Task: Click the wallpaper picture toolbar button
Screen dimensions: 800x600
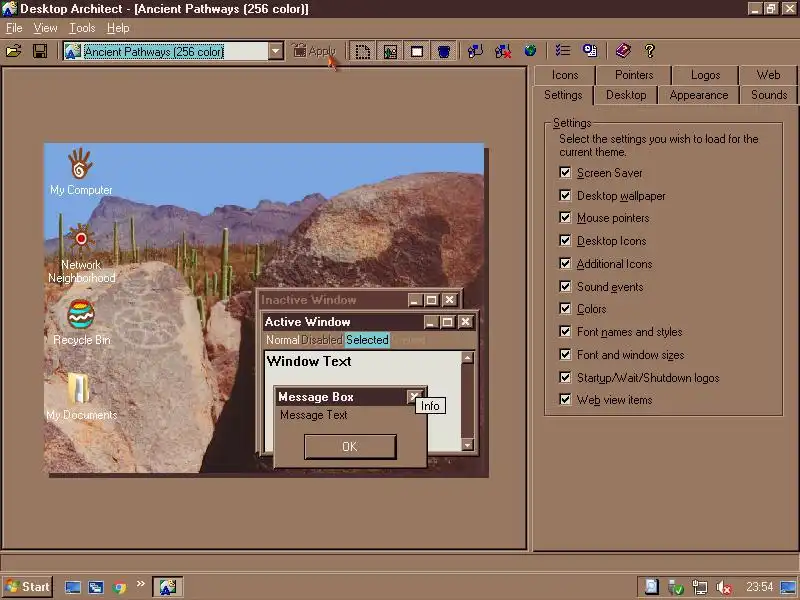Action: (390, 52)
